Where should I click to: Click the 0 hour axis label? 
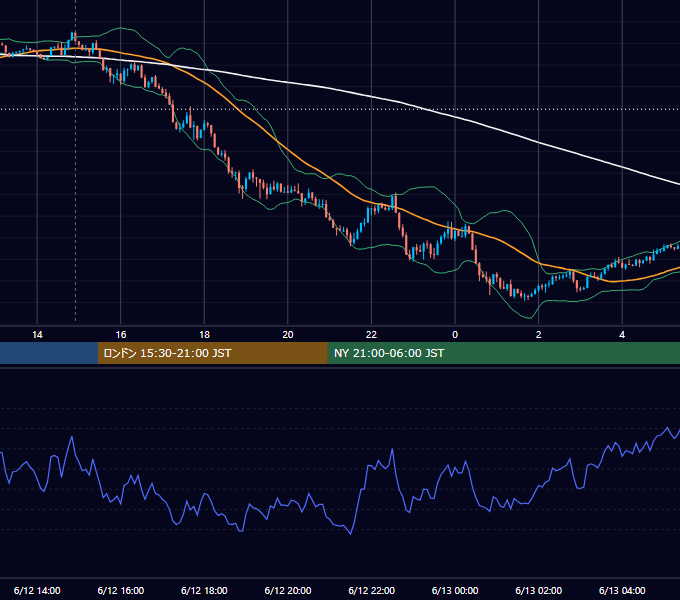455,335
